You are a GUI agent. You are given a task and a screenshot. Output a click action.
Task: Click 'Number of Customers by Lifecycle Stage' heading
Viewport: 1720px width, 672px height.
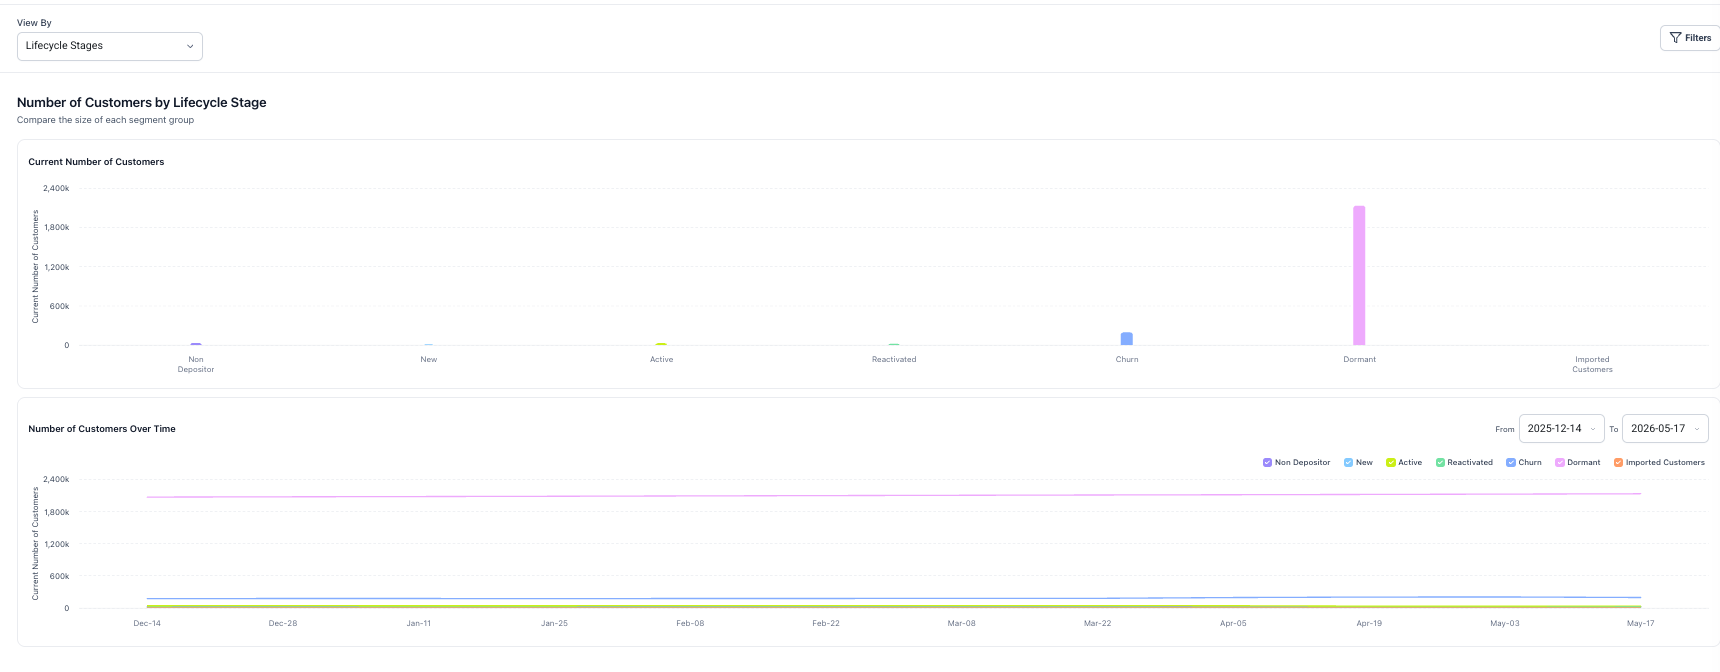(142, 102)
